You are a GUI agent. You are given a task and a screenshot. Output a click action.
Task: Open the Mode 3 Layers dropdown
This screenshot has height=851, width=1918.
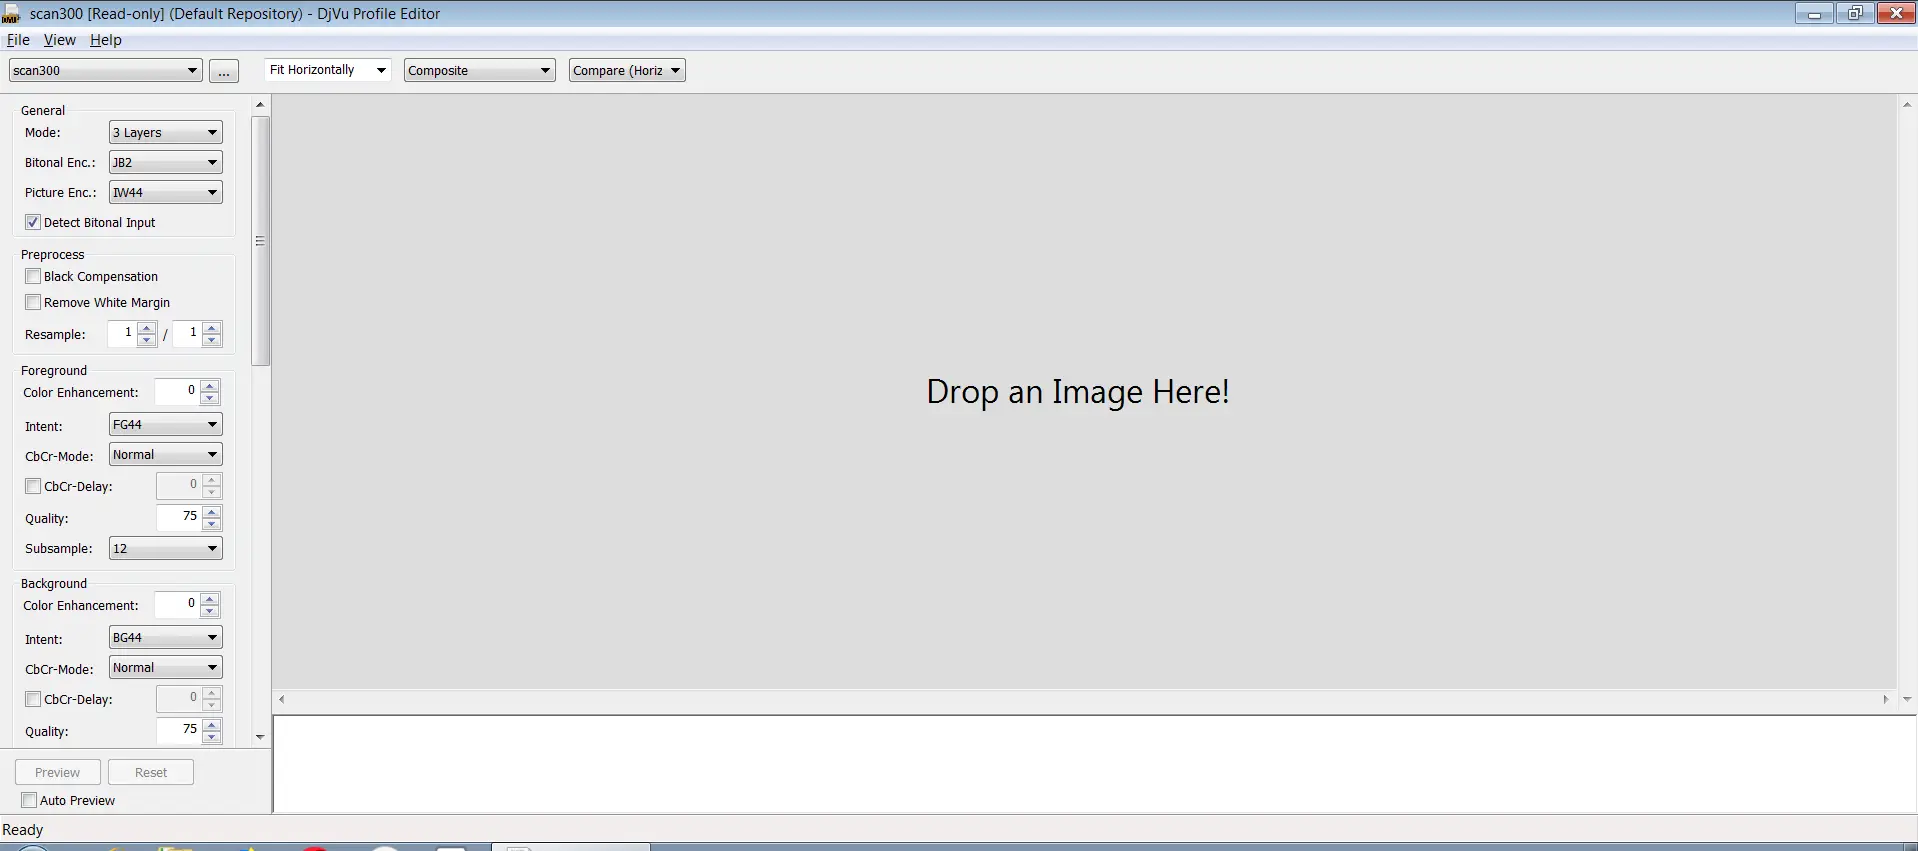tap(165, 132)
